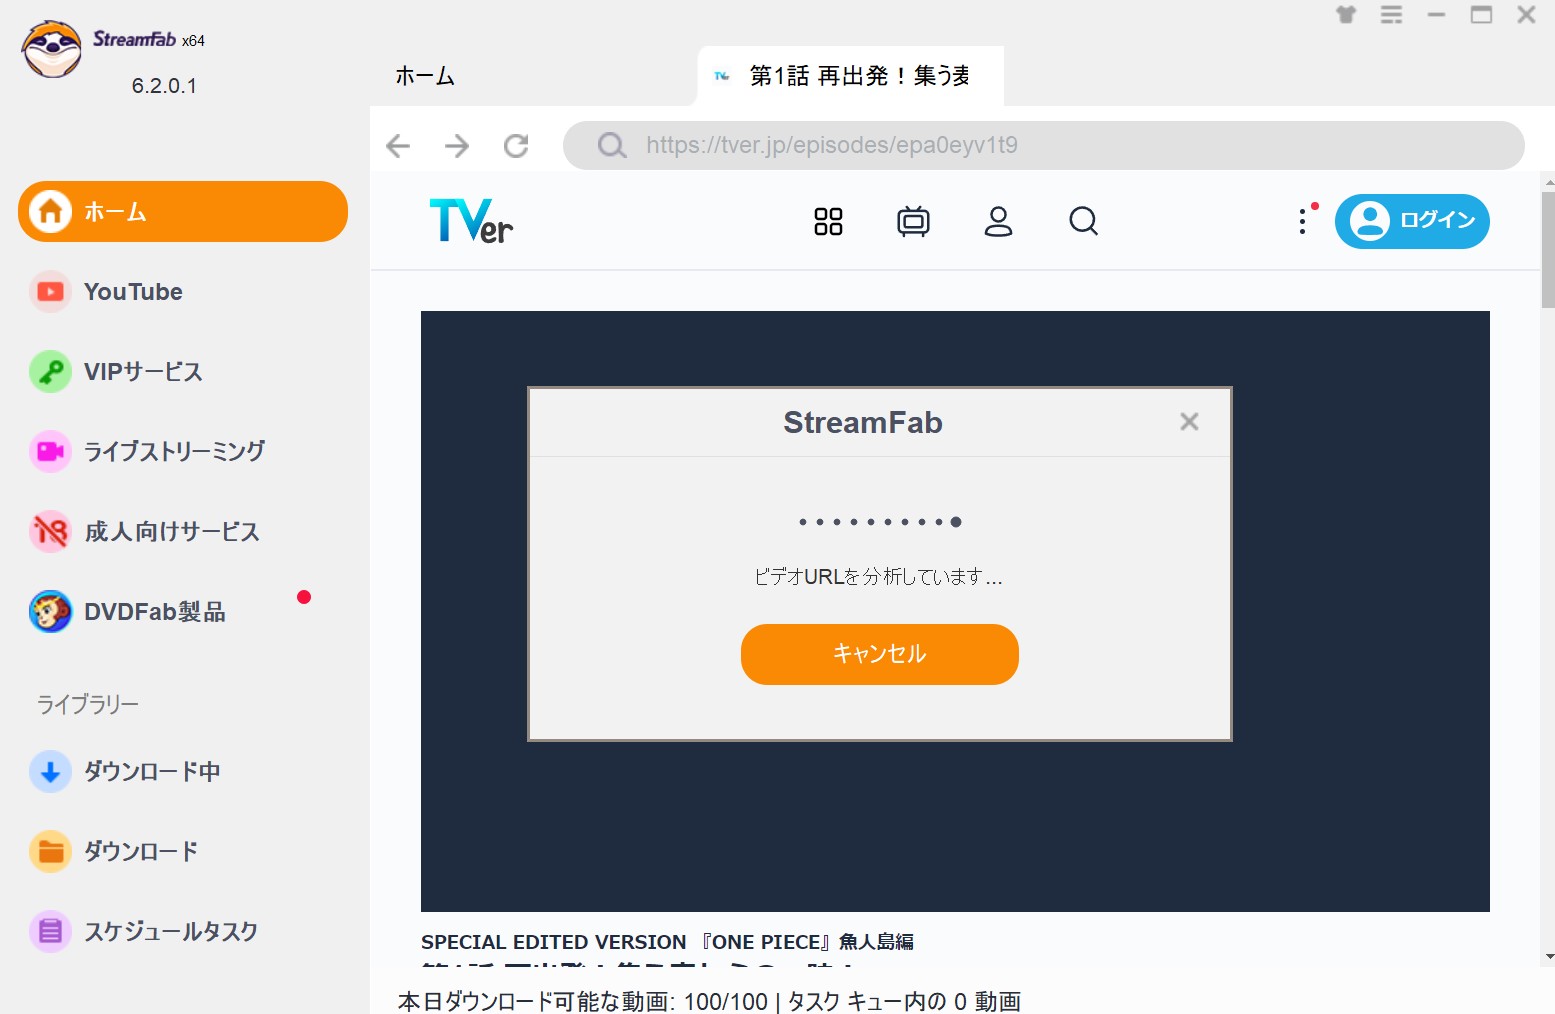Click the scrollbar down arrow
This screenshot has width=1555, height=1014.
(1549, 957)
